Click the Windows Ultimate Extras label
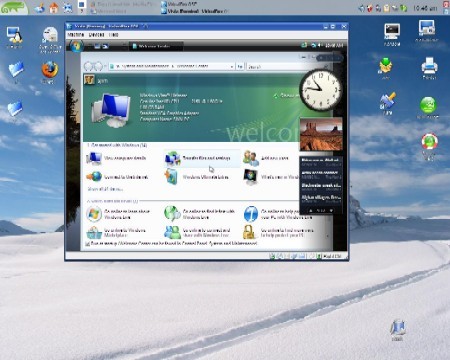 (206, 177)
